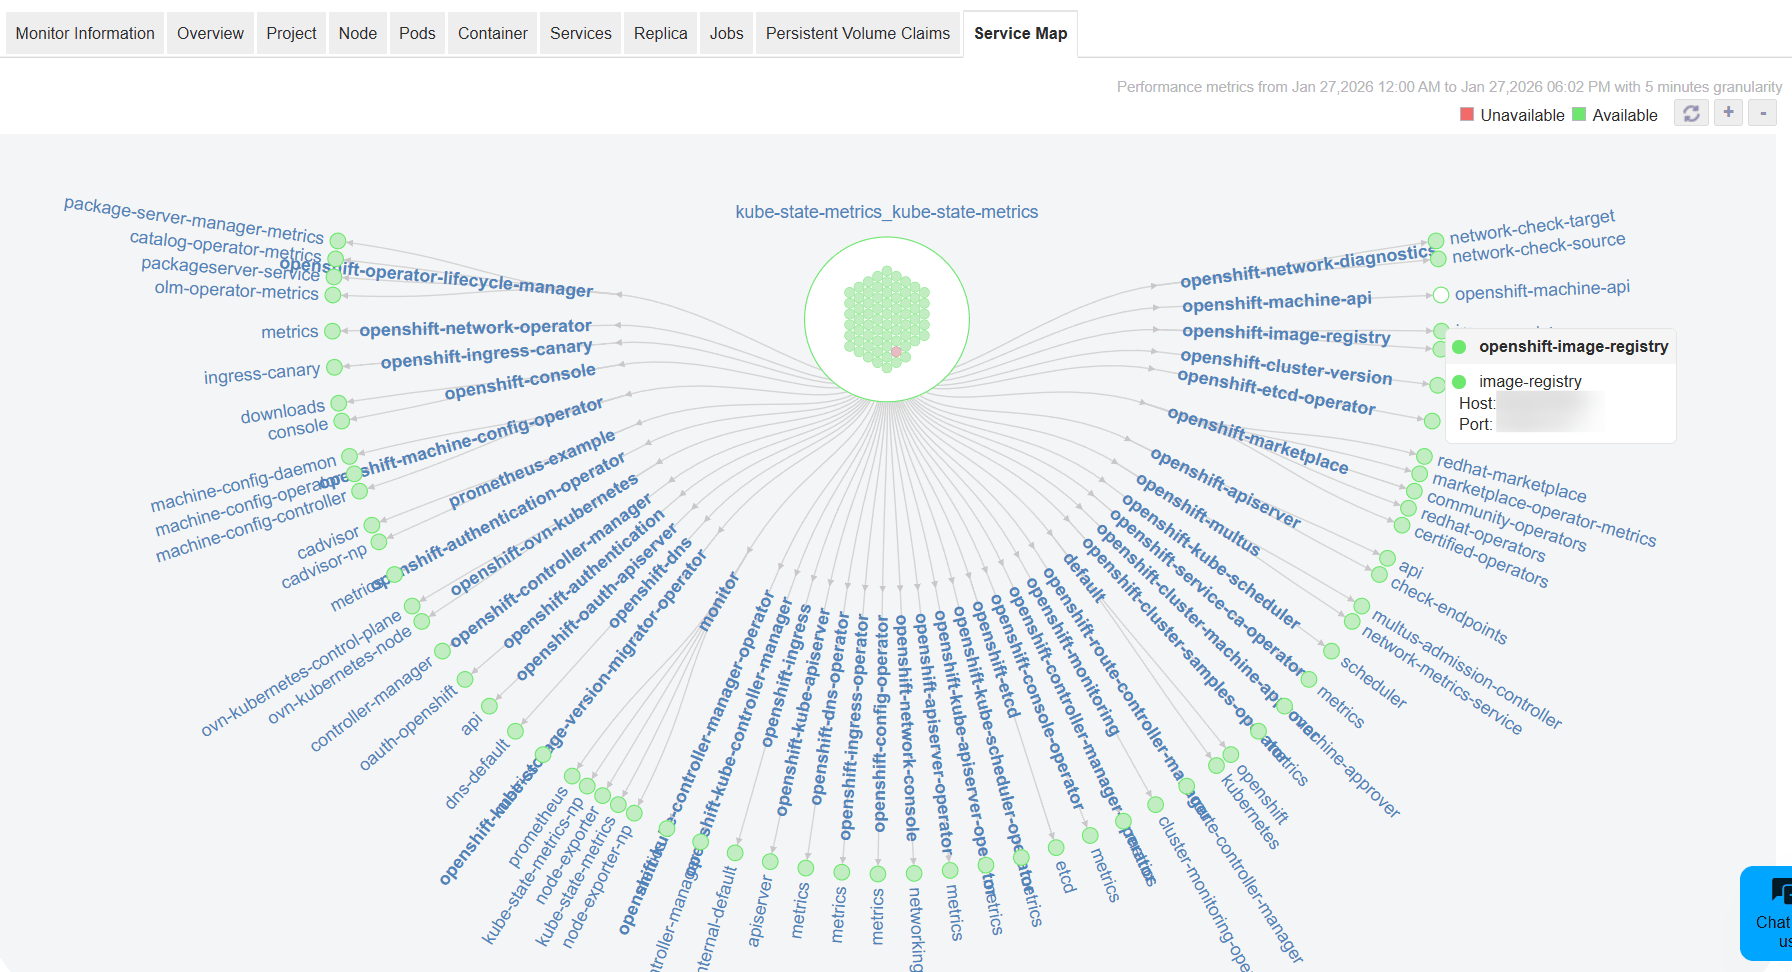Screen dimensions: 1792x972
Task: Toggle the red Unavailable legend indicator
Action: coord(1466,114)
